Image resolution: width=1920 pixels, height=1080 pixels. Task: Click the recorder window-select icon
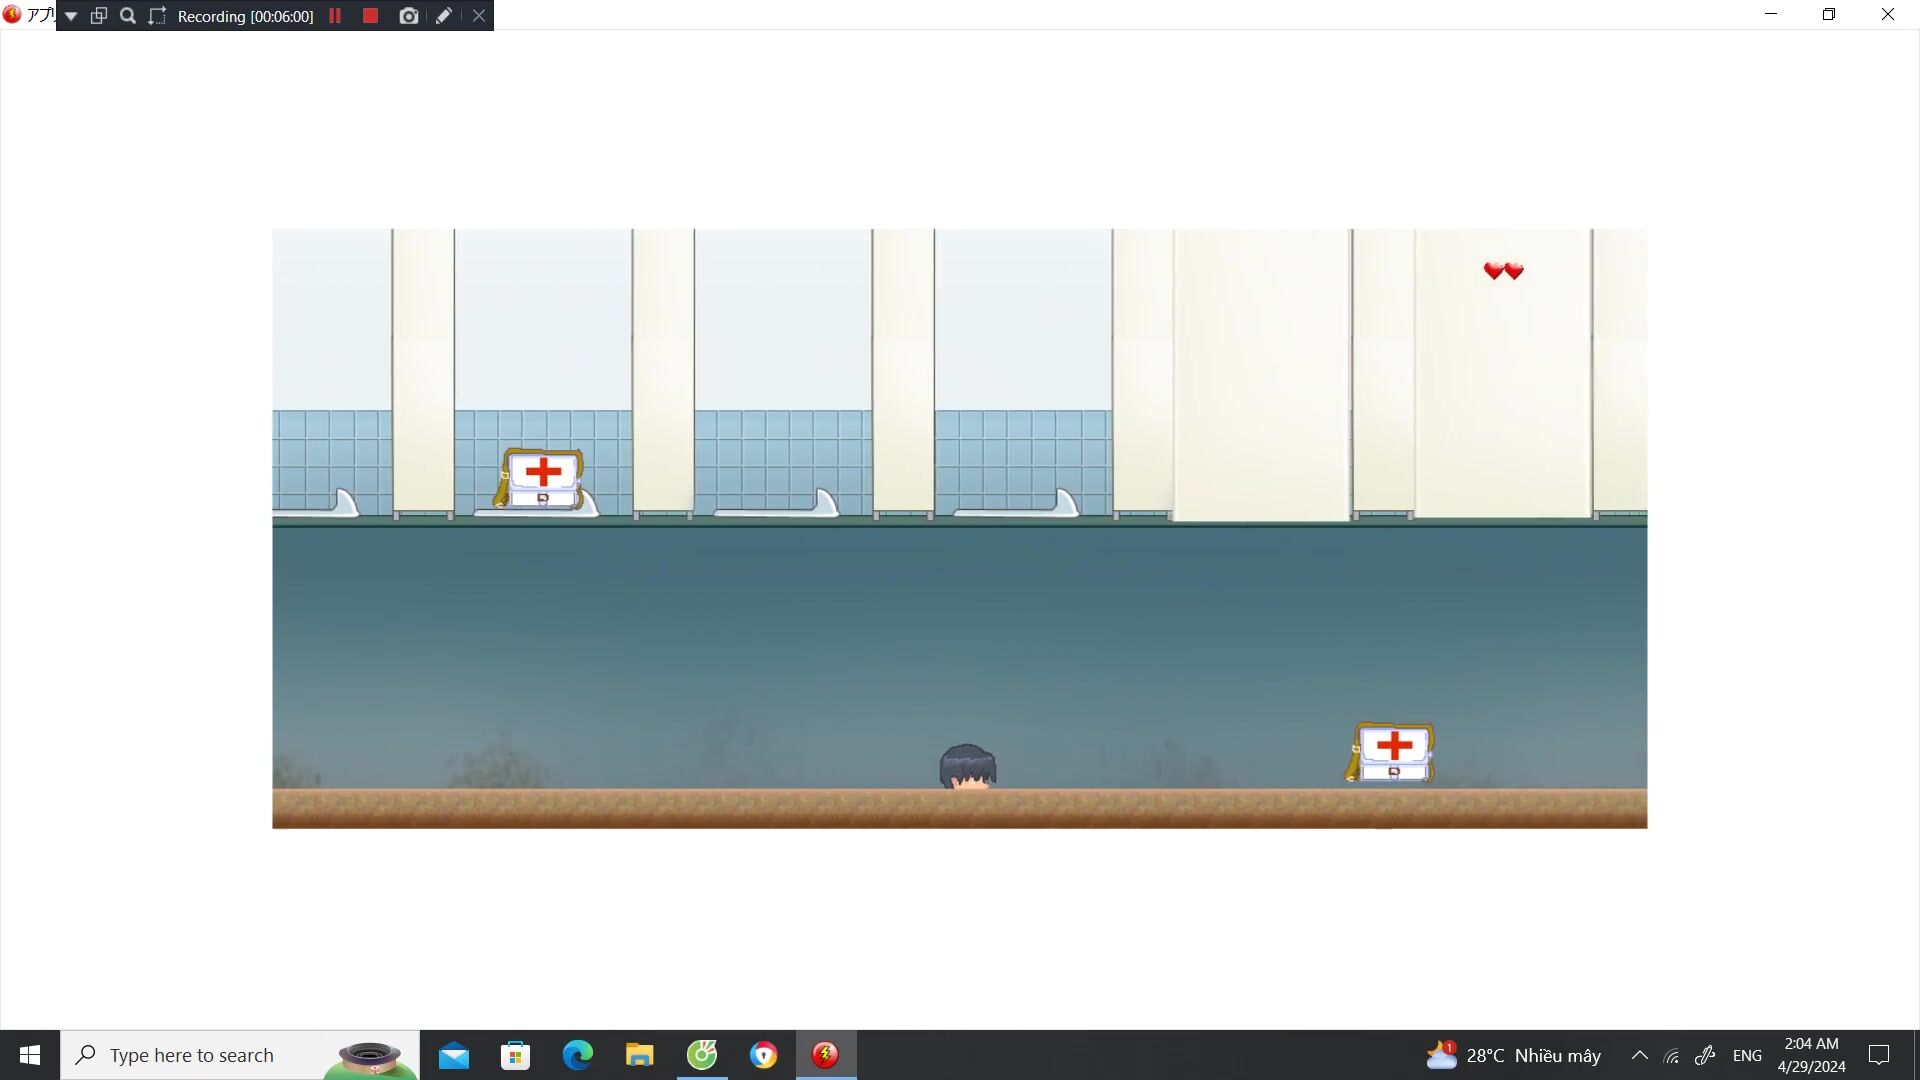(99, 16)
